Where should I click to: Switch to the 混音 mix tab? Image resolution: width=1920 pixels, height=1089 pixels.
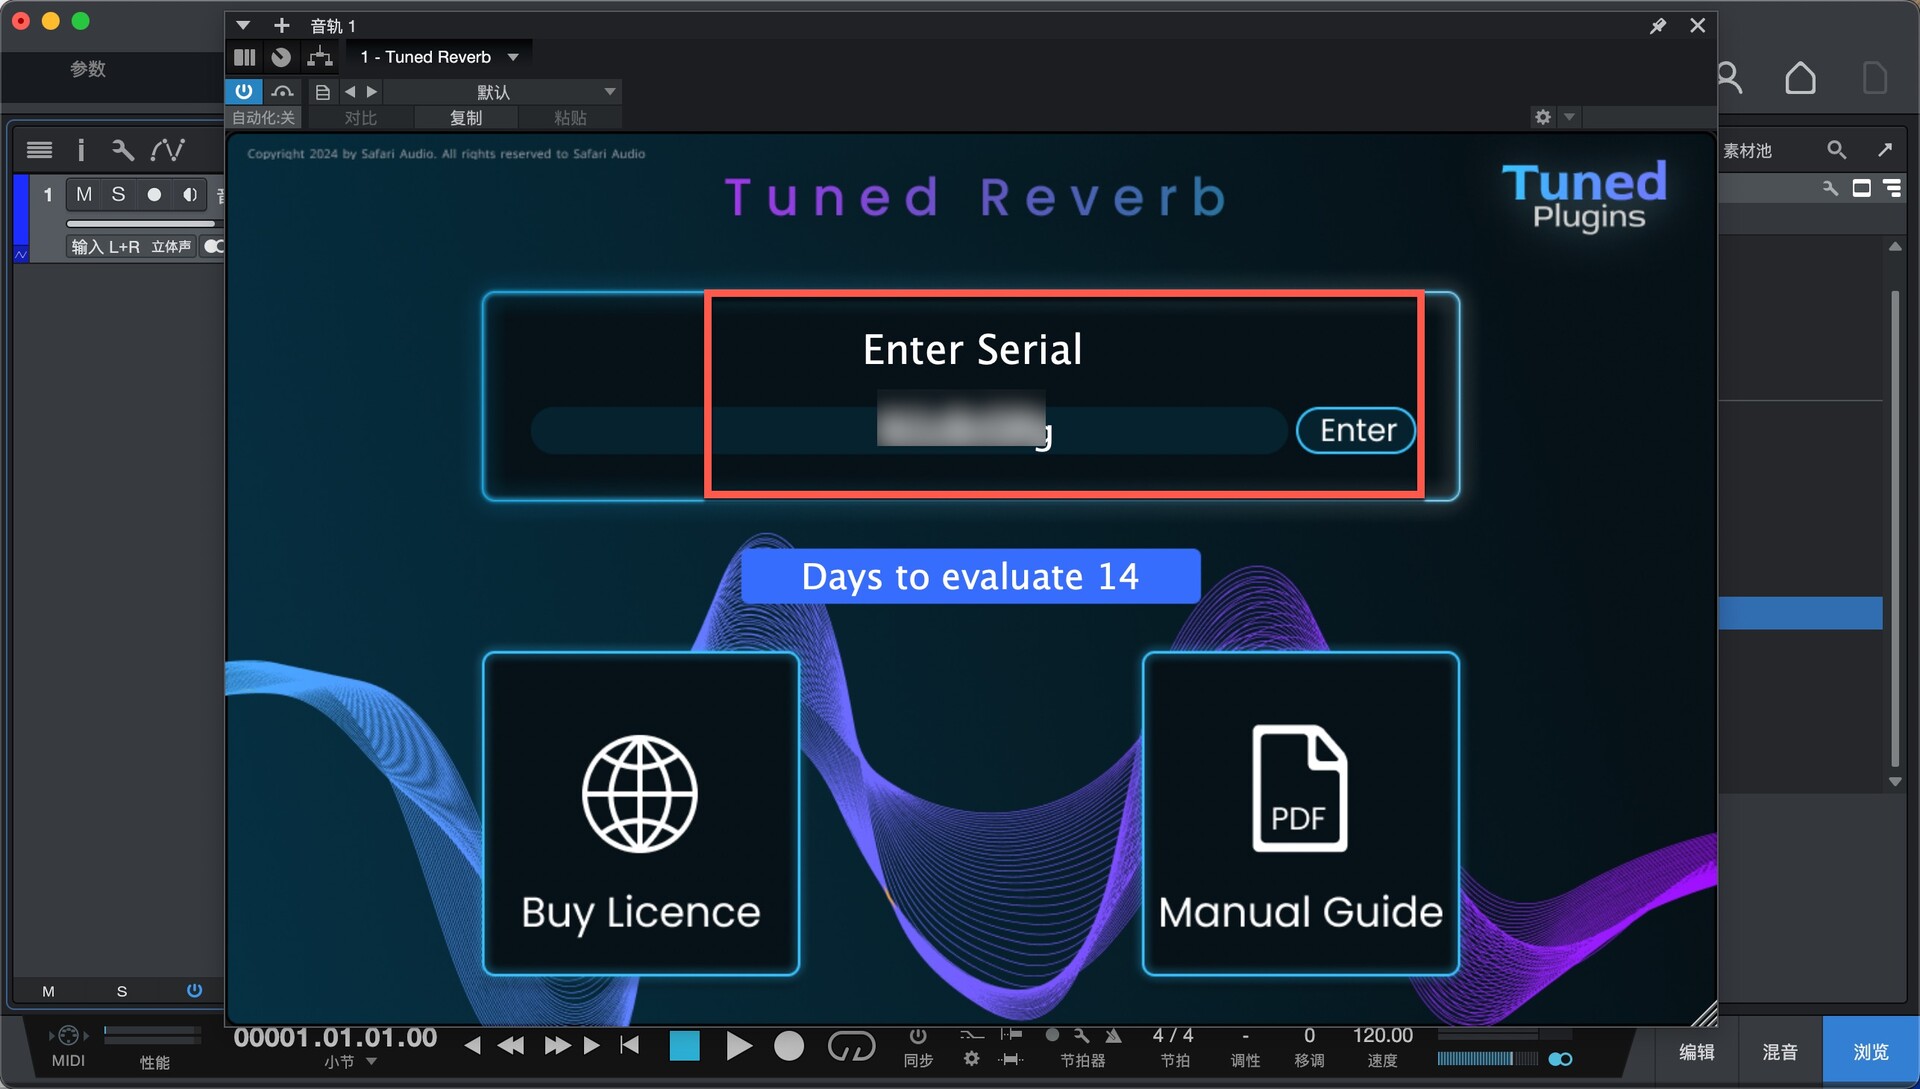tap(1780, 1052)
